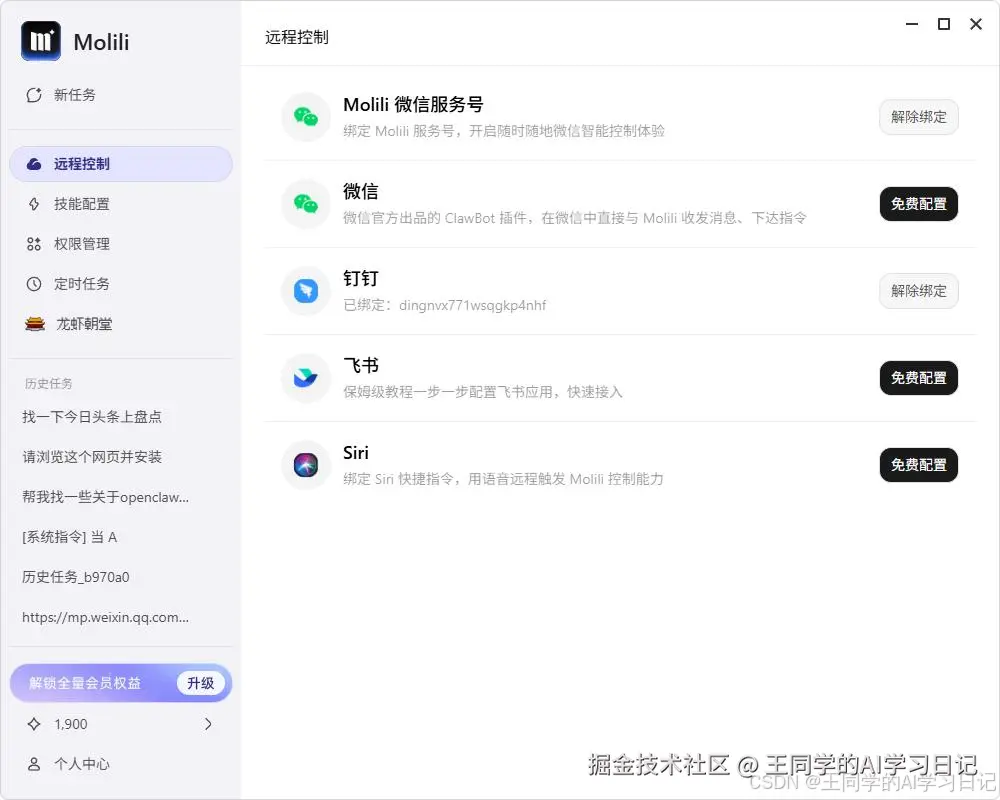Image resolution: width=1000 pixels, height=800 pixels.
Task: Click the 飞书 title text
Action: (x=361, y=366)
